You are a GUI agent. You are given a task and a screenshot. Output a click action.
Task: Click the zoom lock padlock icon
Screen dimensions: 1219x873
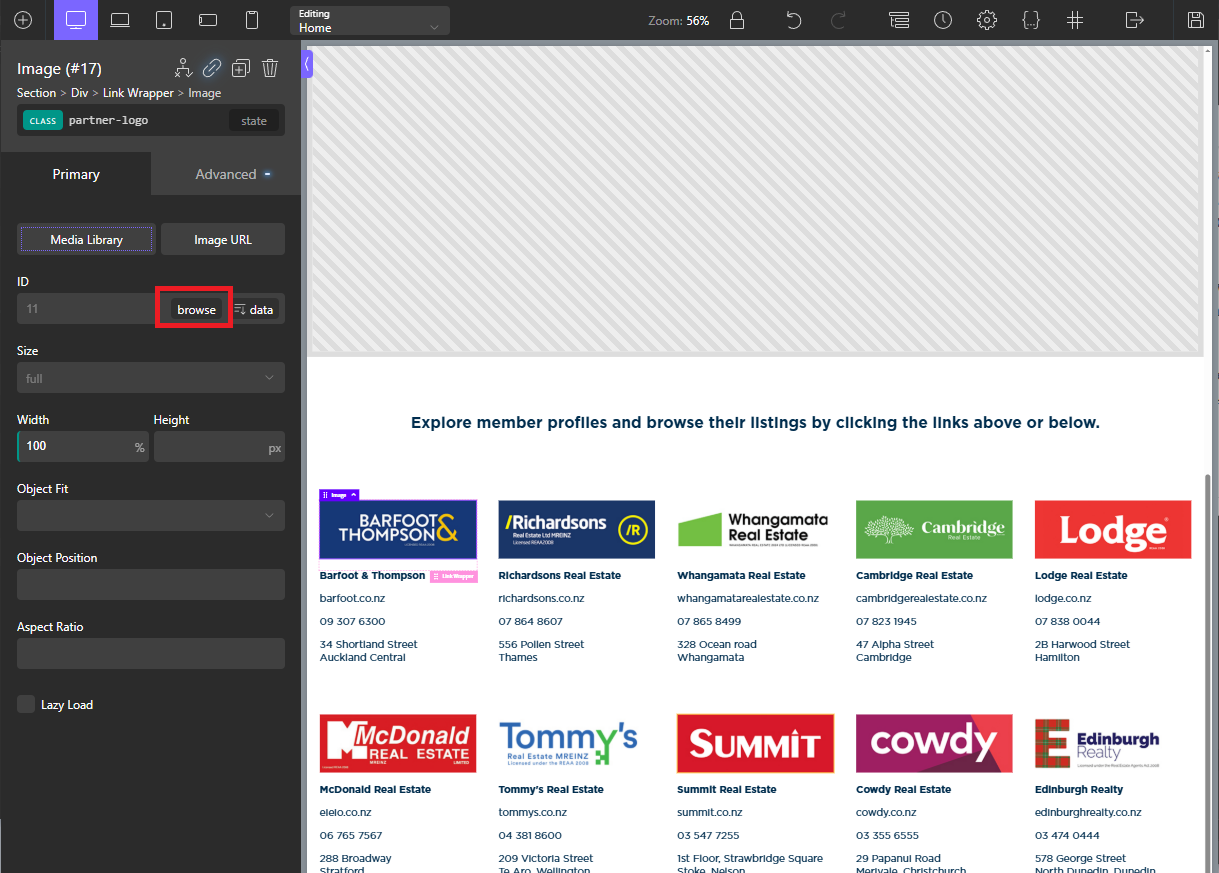737,20
